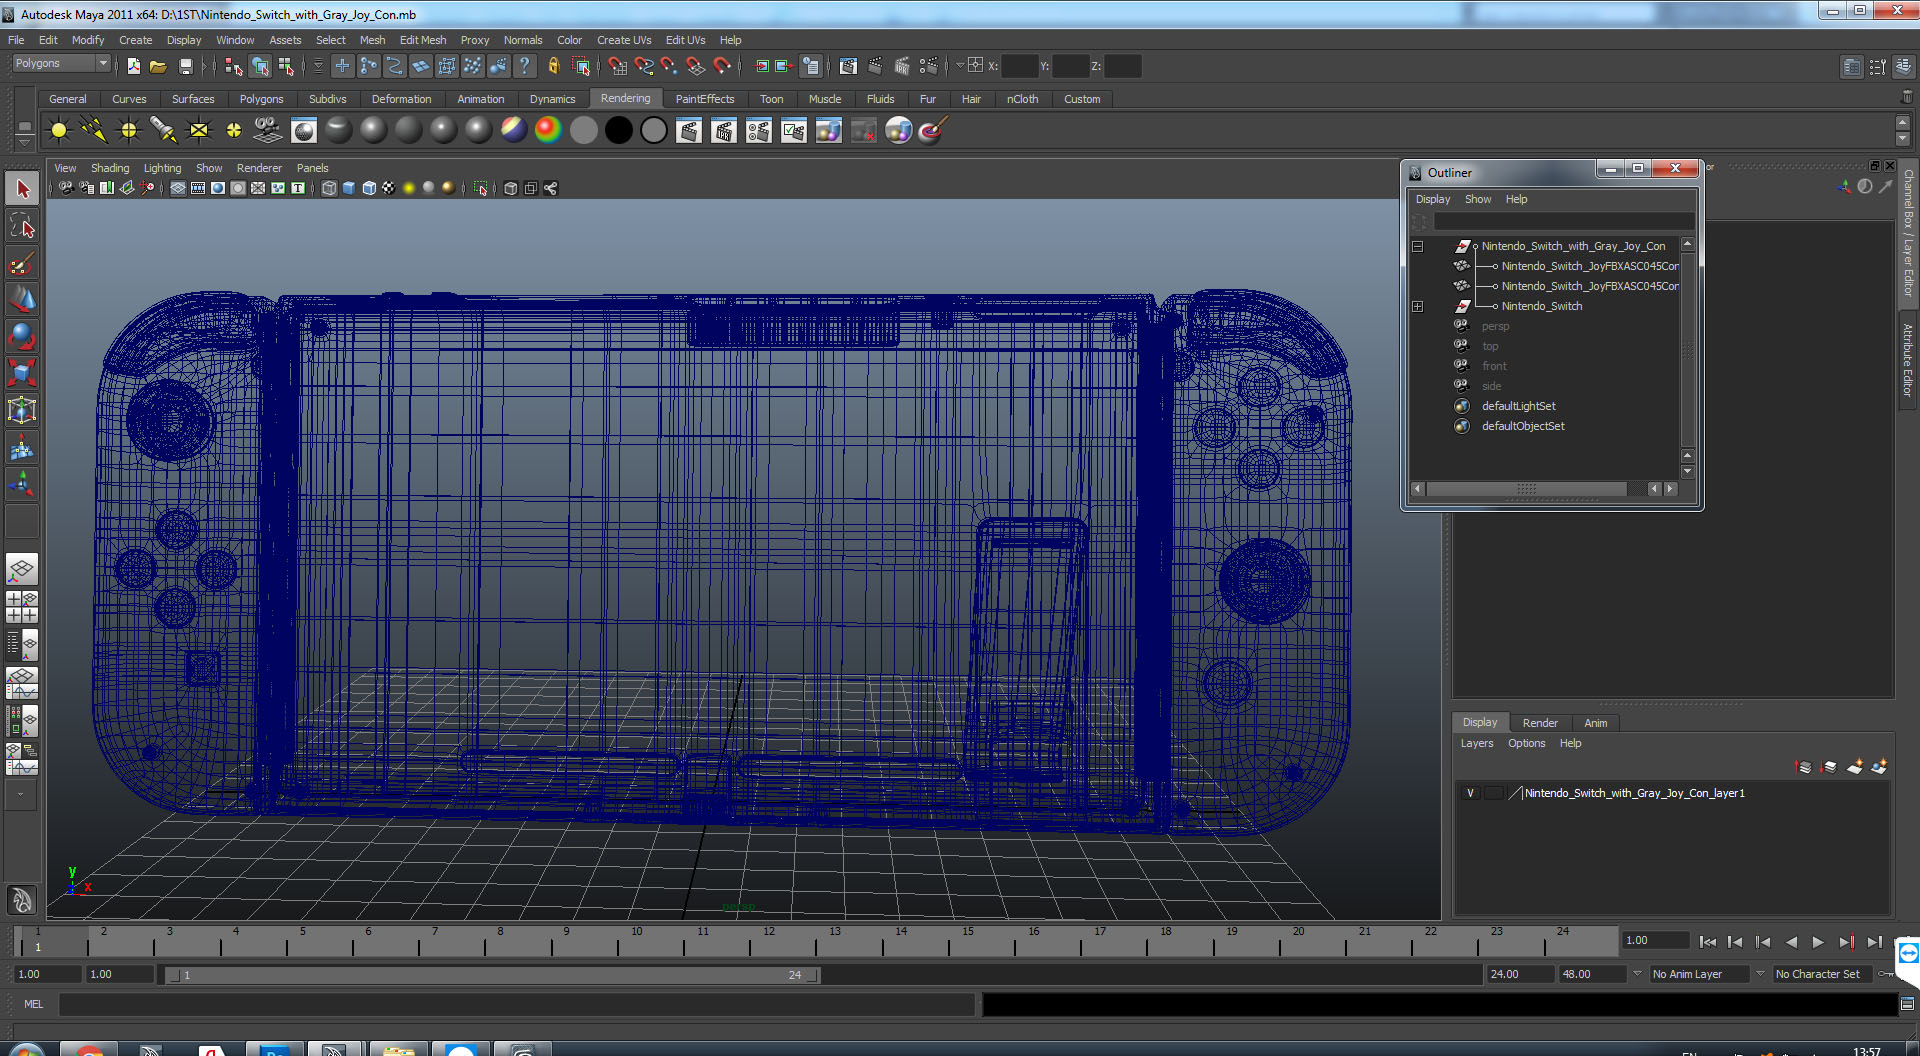Click the Outliner horizontal scrollbar
This screenshot has height=1056, width=1920.
click(1527, 489)
